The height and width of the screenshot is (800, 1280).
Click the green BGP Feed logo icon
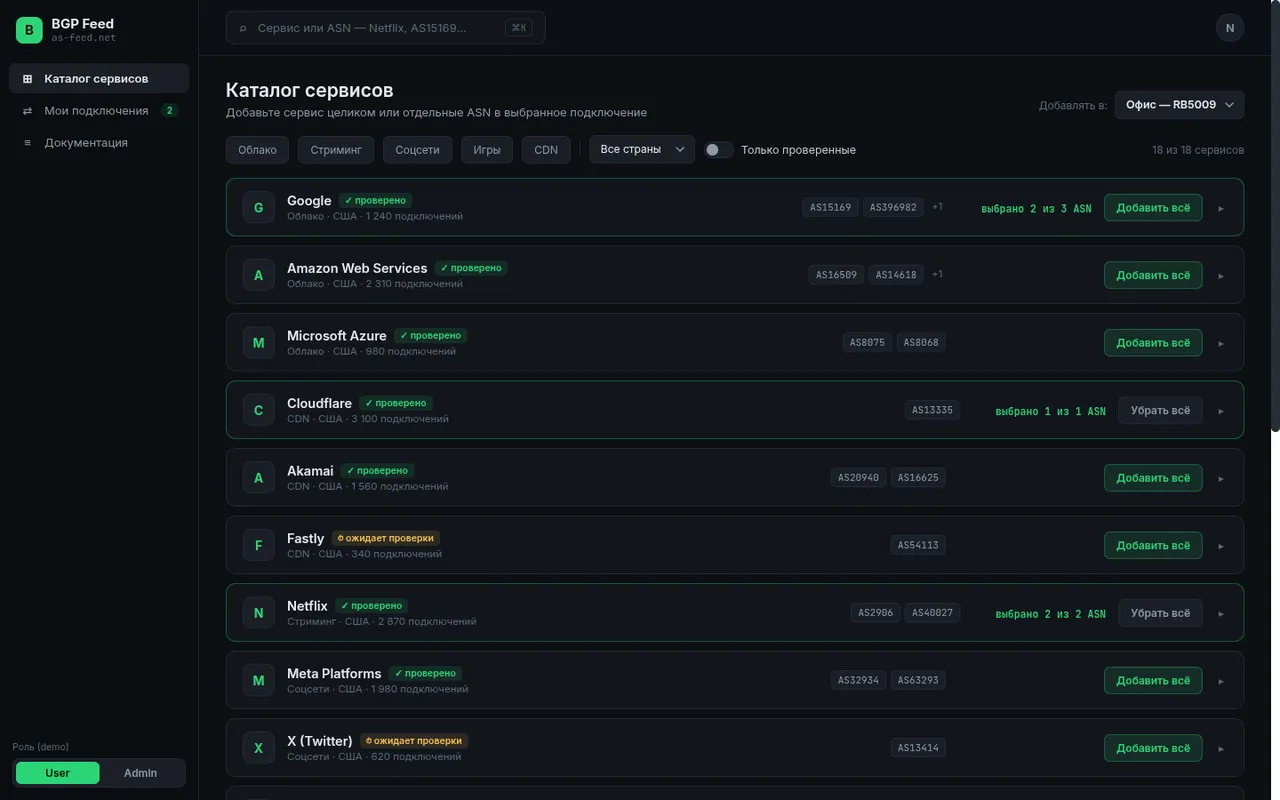pyautogui.click(x=29, y=30)
